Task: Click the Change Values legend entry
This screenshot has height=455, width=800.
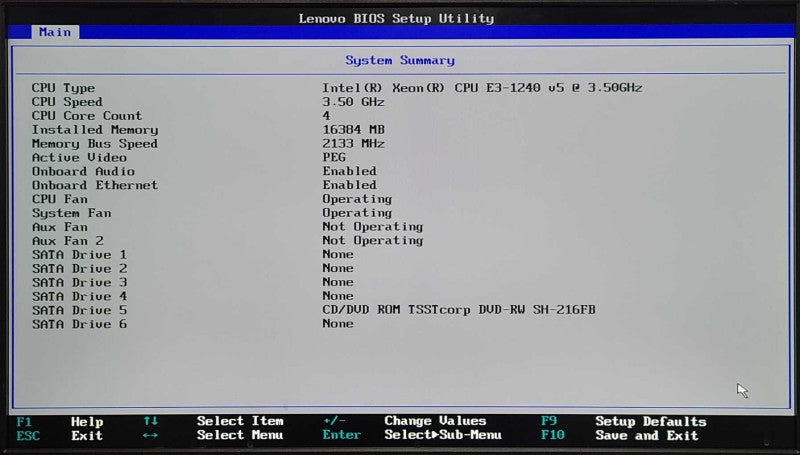Action: coord(435,421)
